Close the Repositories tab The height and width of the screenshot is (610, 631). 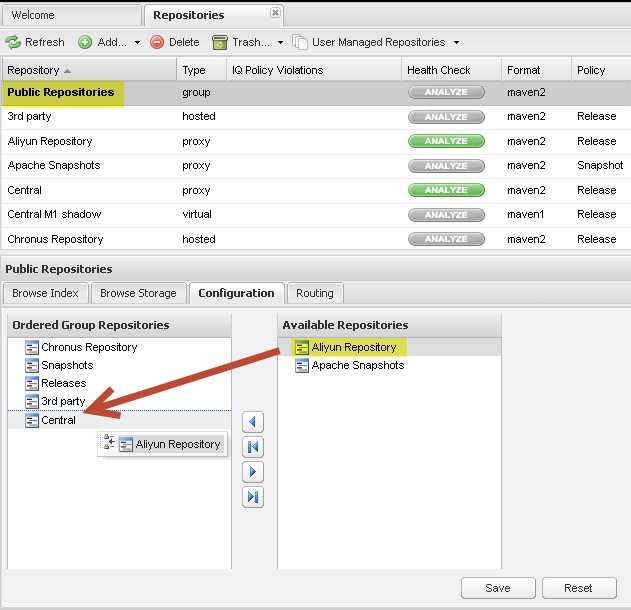click(275, 12)
